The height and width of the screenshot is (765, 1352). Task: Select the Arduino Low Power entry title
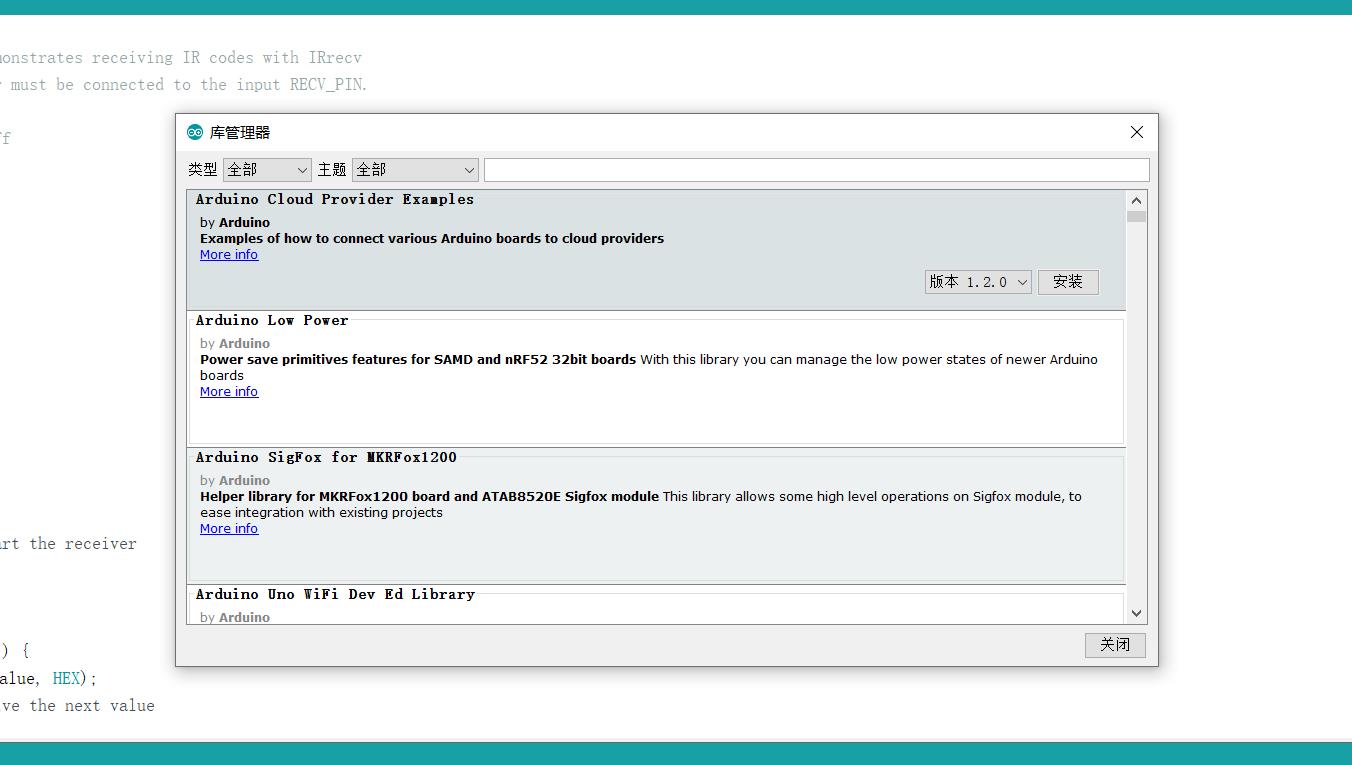[272, 320]
